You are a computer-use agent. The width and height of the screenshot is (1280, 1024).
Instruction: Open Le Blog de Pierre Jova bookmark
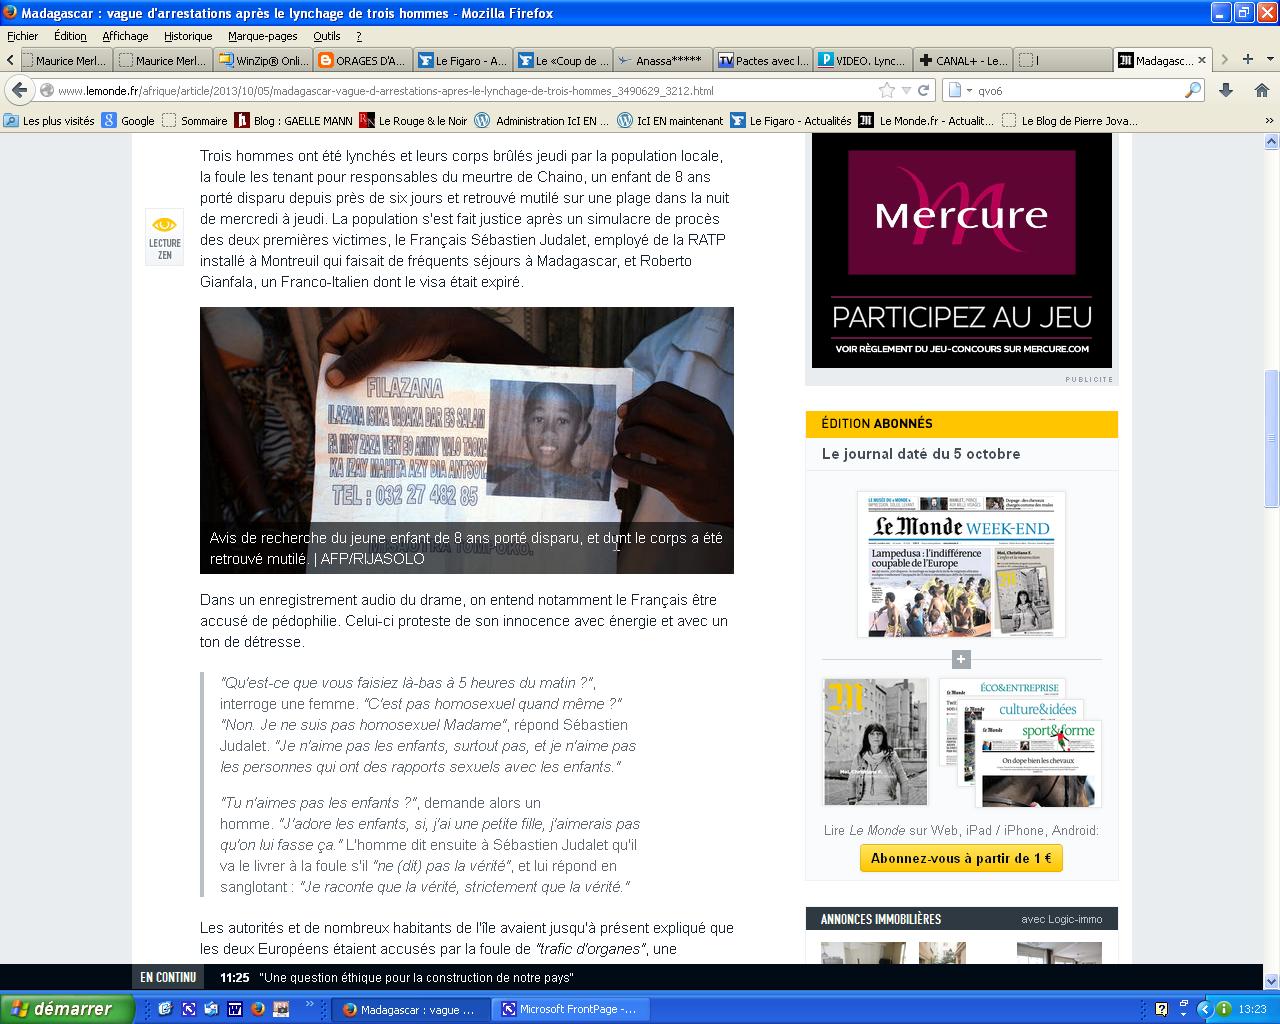1070,120
